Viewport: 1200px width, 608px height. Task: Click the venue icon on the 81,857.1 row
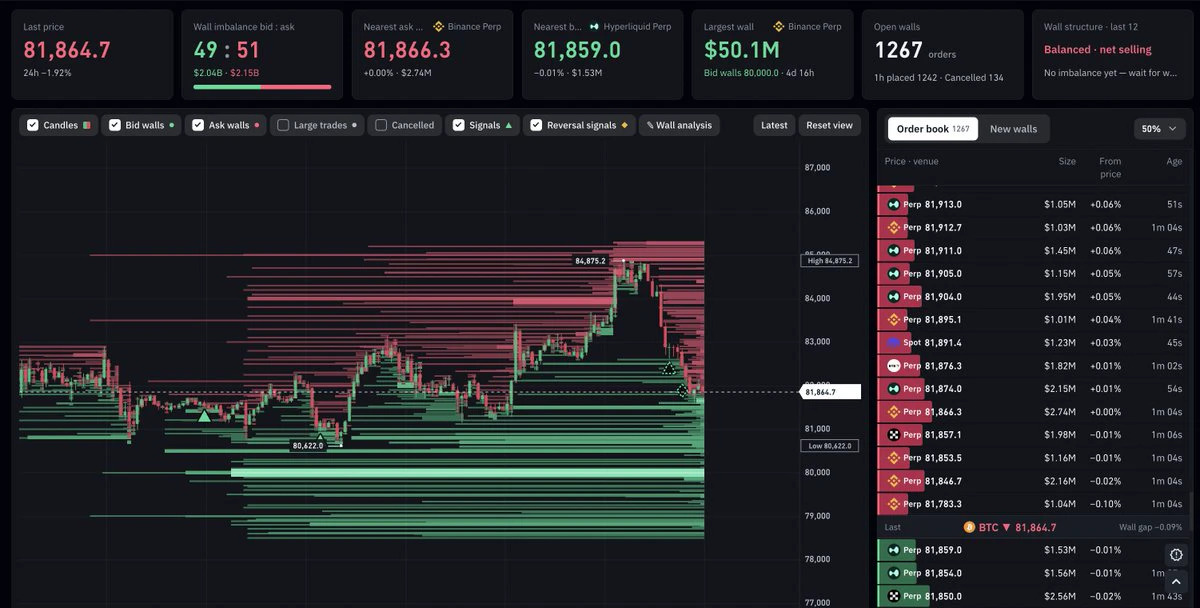tap(894, 434)
